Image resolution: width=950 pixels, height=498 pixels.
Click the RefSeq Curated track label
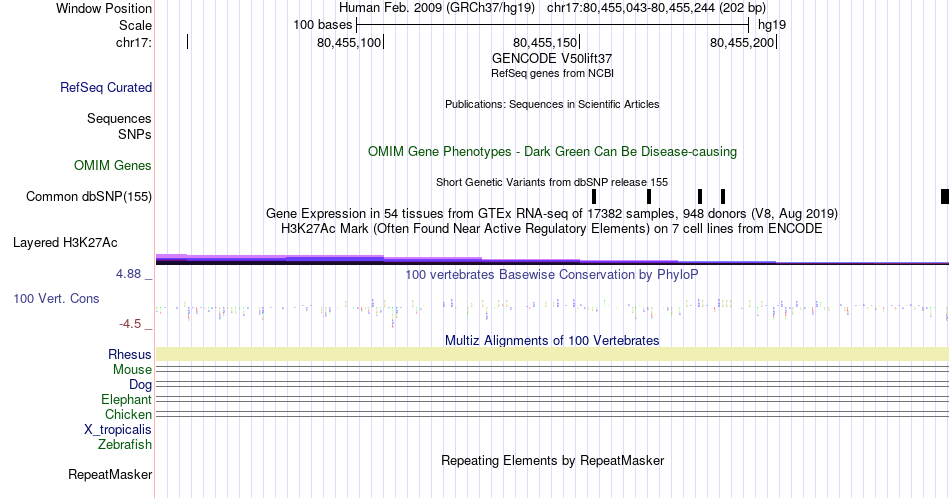[106, 87]
